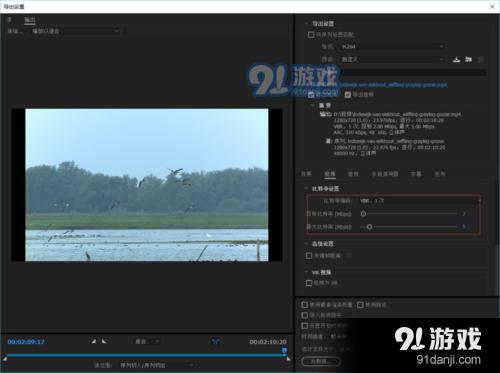
Task: Enable the Use Previews checkbox
Action: coord(360,305)
